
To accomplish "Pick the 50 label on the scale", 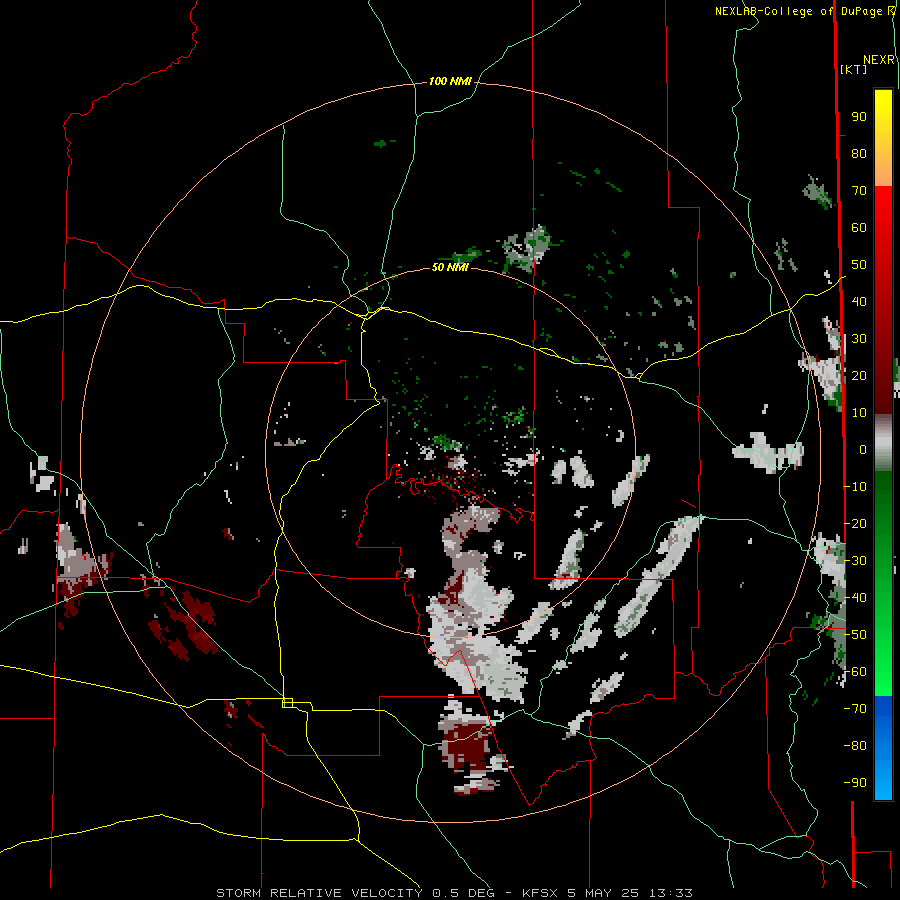I will (x=859, y=265).
